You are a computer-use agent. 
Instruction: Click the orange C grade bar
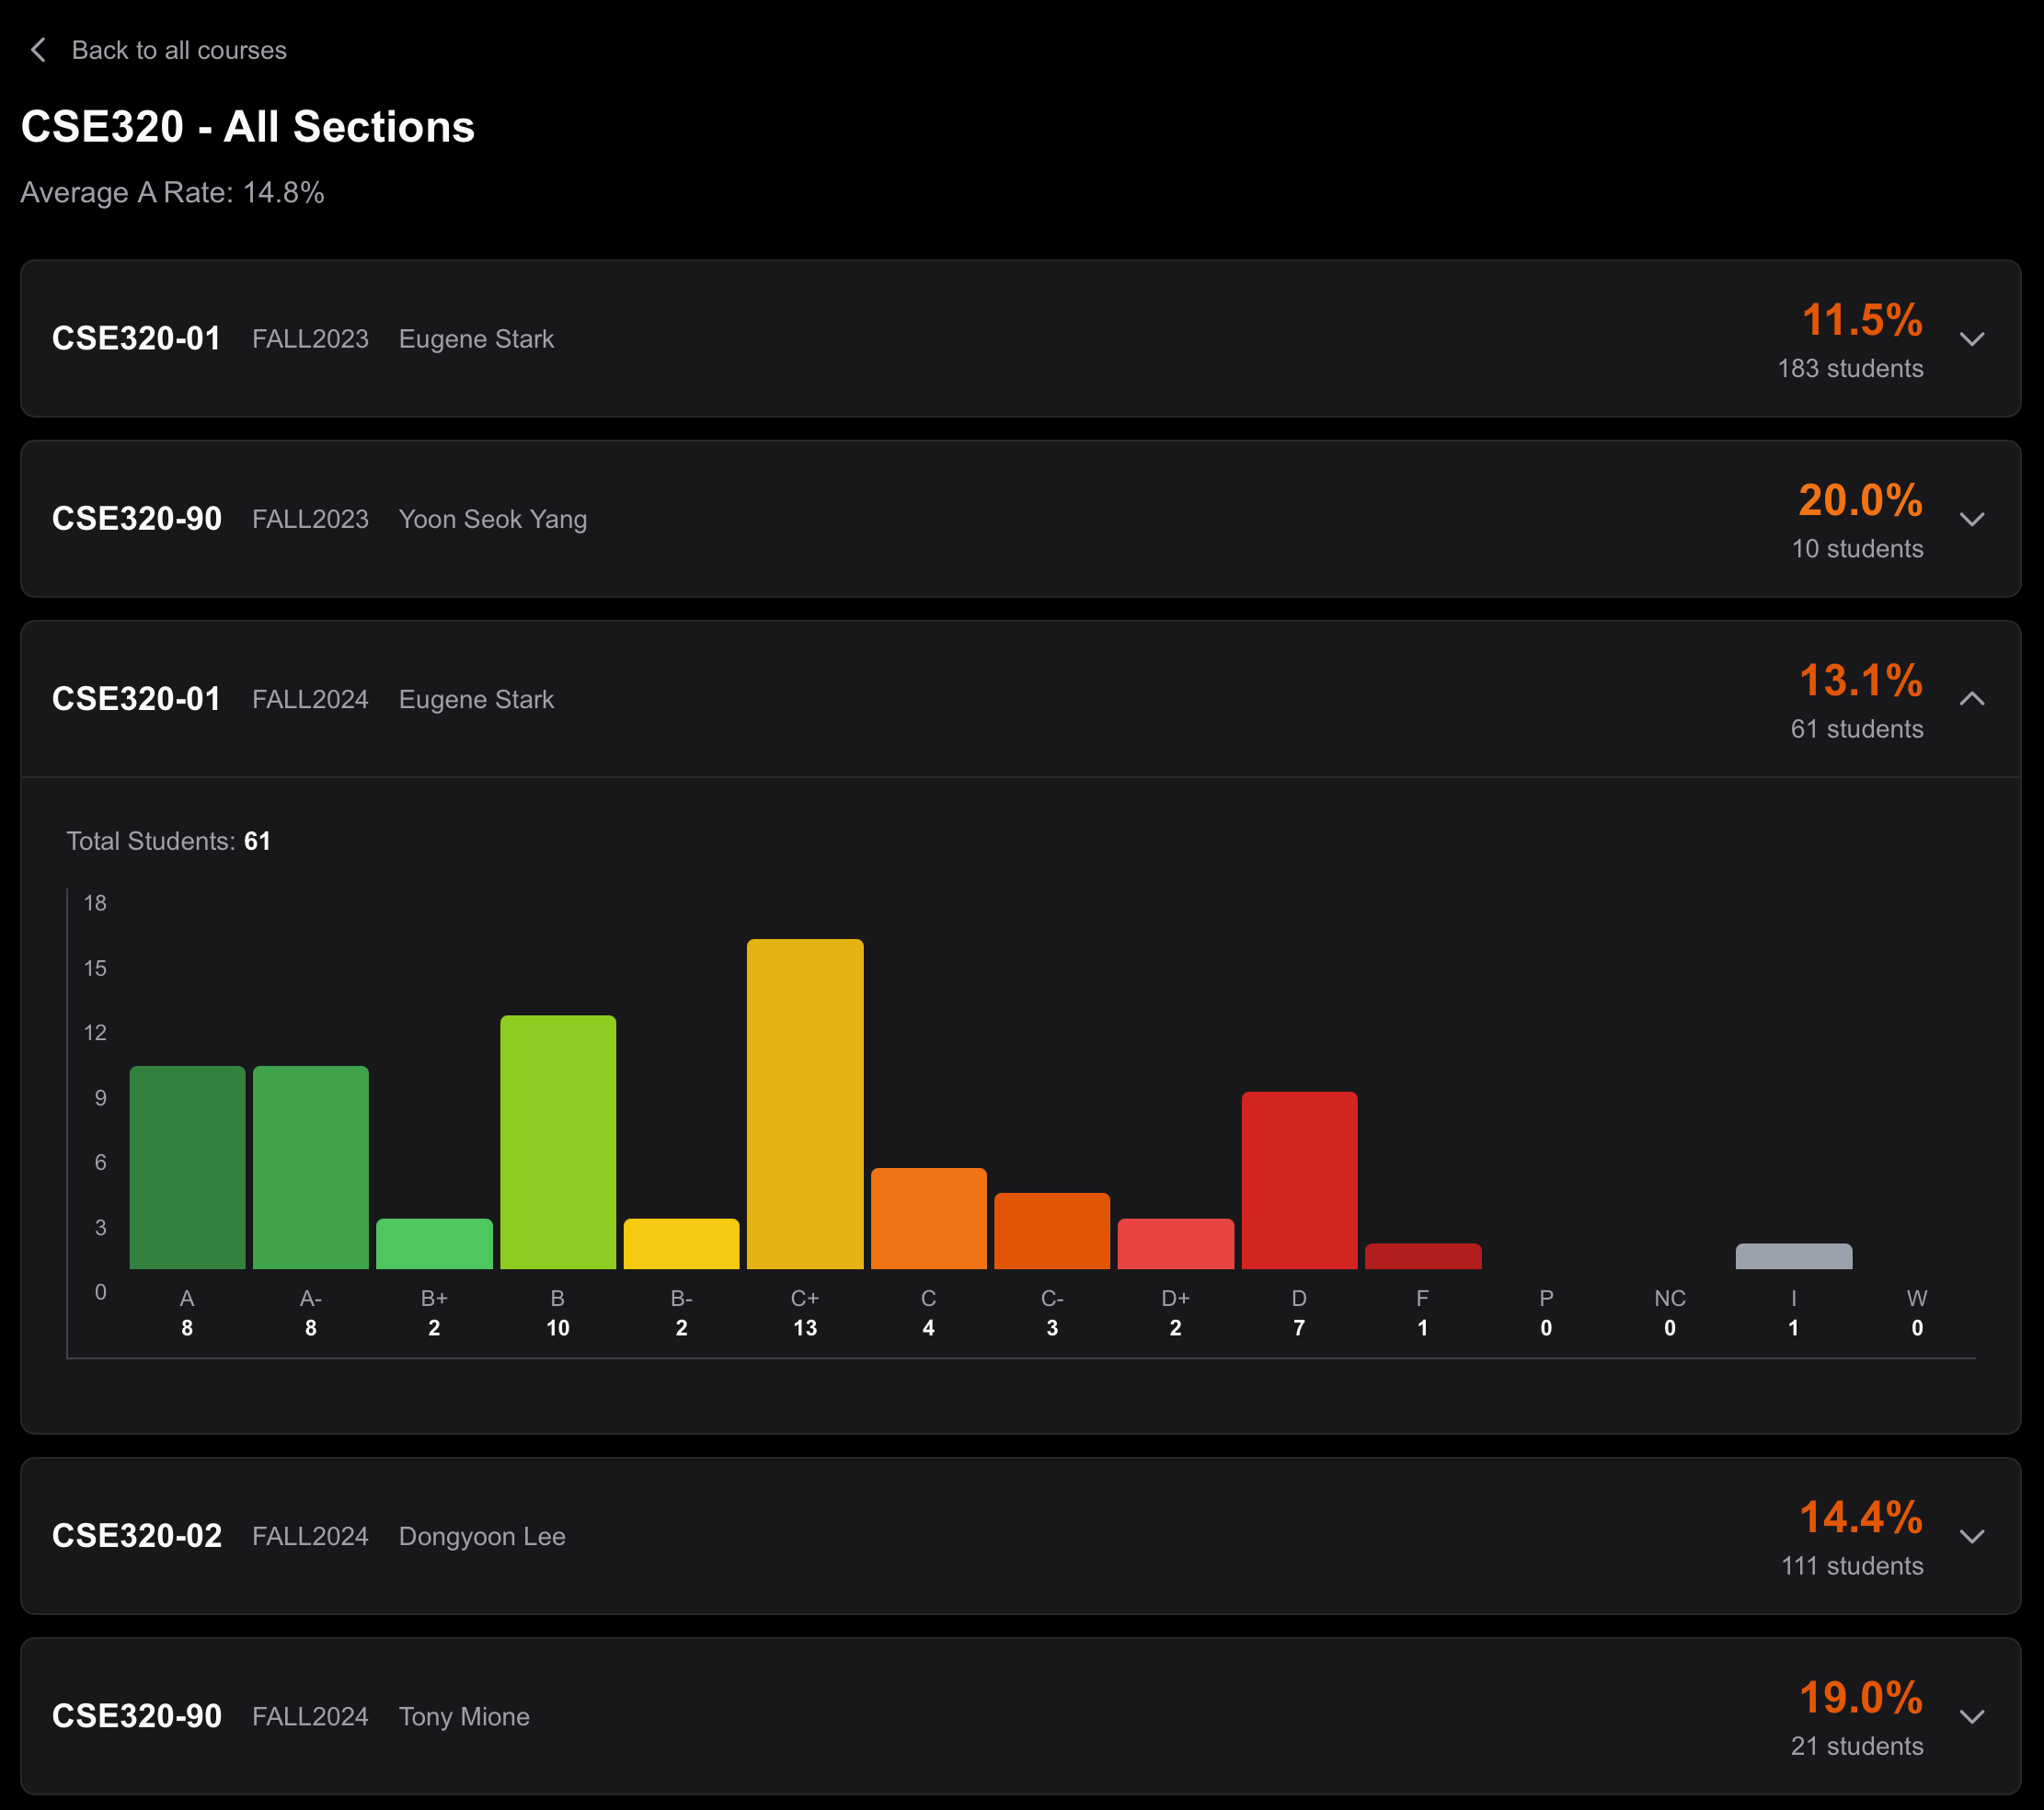coord(928,1218)
